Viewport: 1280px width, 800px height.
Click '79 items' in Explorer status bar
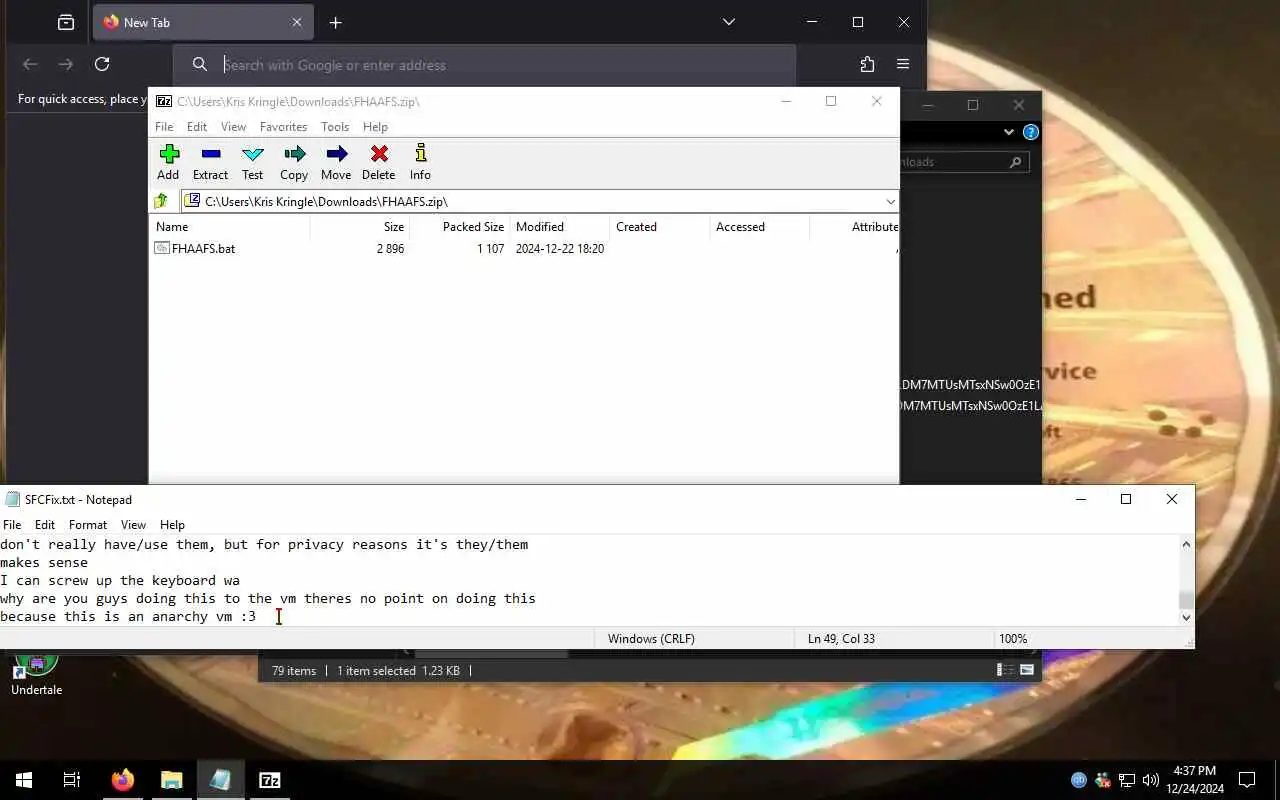(294, 671)
